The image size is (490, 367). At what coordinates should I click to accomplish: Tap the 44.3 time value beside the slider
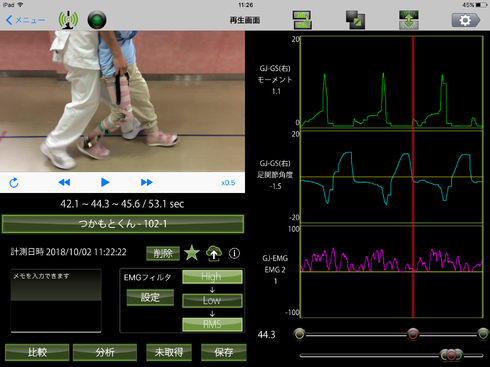(266, 335)
